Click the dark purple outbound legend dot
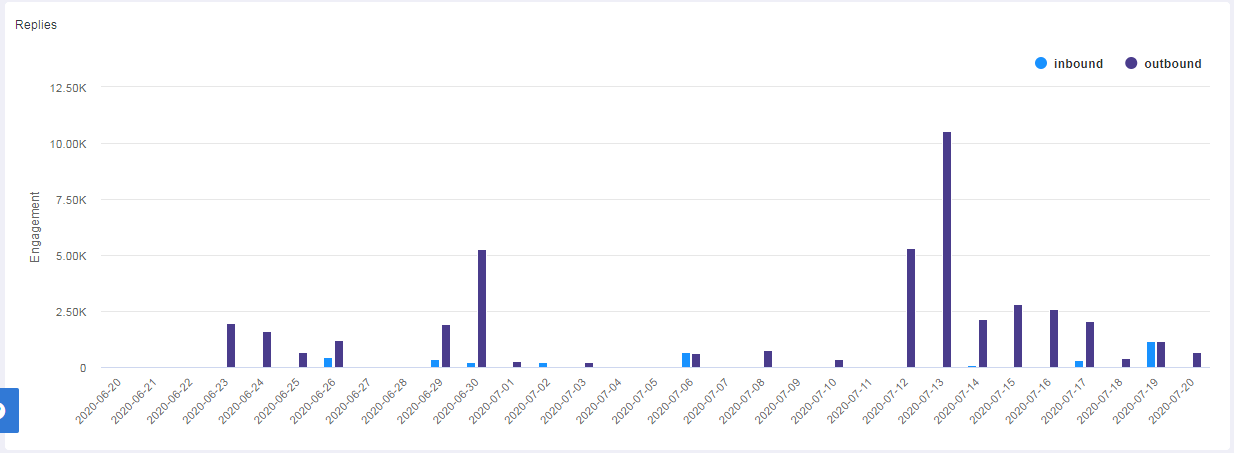This screenshot has height=453, width=1234. point(1131,64)
